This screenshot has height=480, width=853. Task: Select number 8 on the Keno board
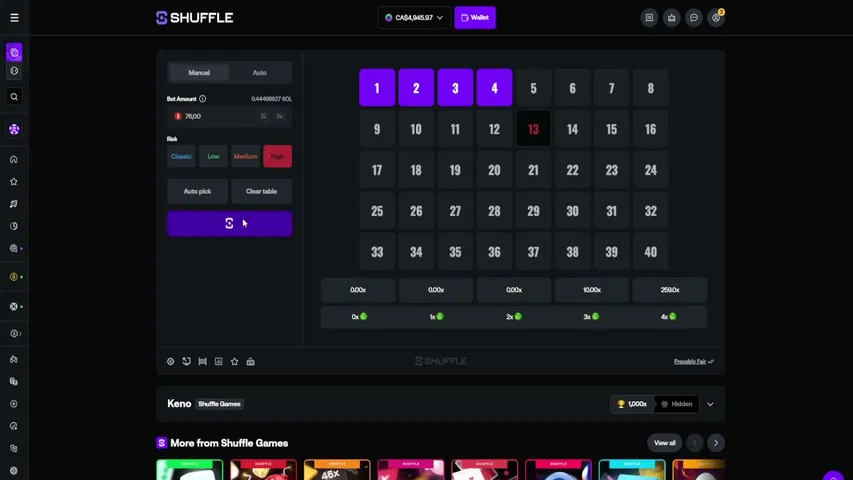651,88
